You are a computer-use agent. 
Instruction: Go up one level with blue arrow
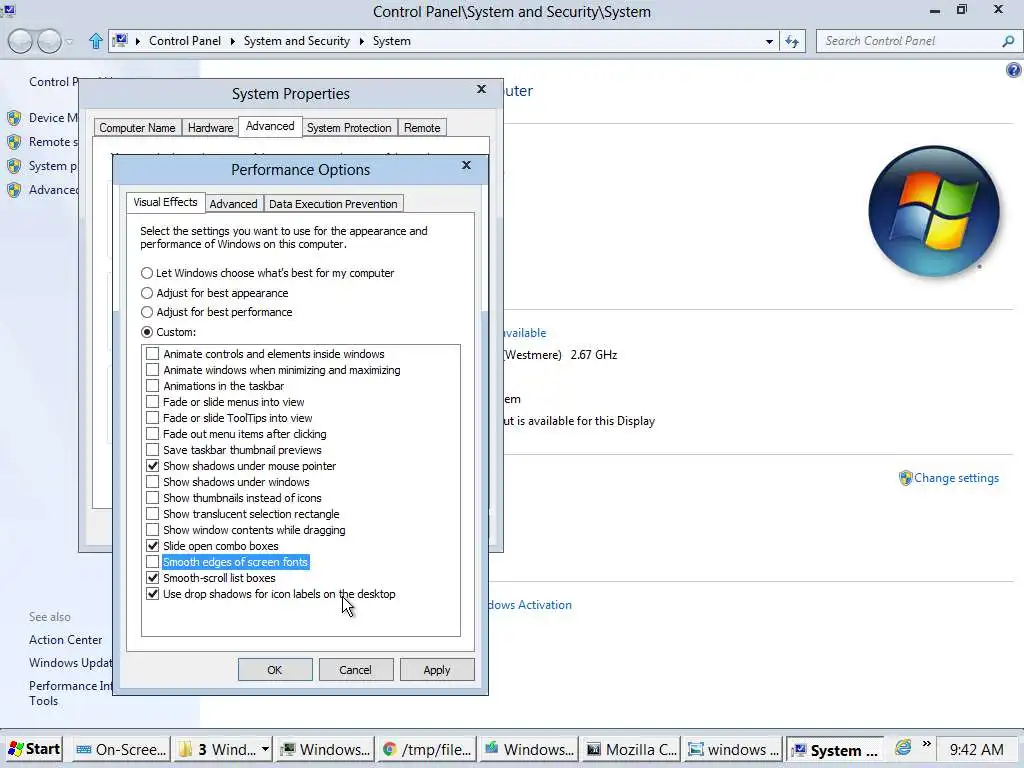pyautogui.click(x=95, y=41)
